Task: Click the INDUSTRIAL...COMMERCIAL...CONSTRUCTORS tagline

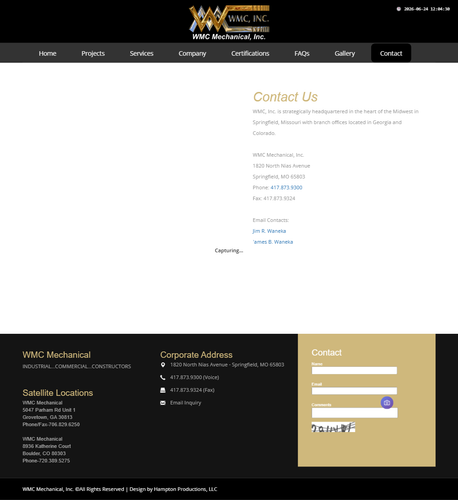Action: (77, 366)
